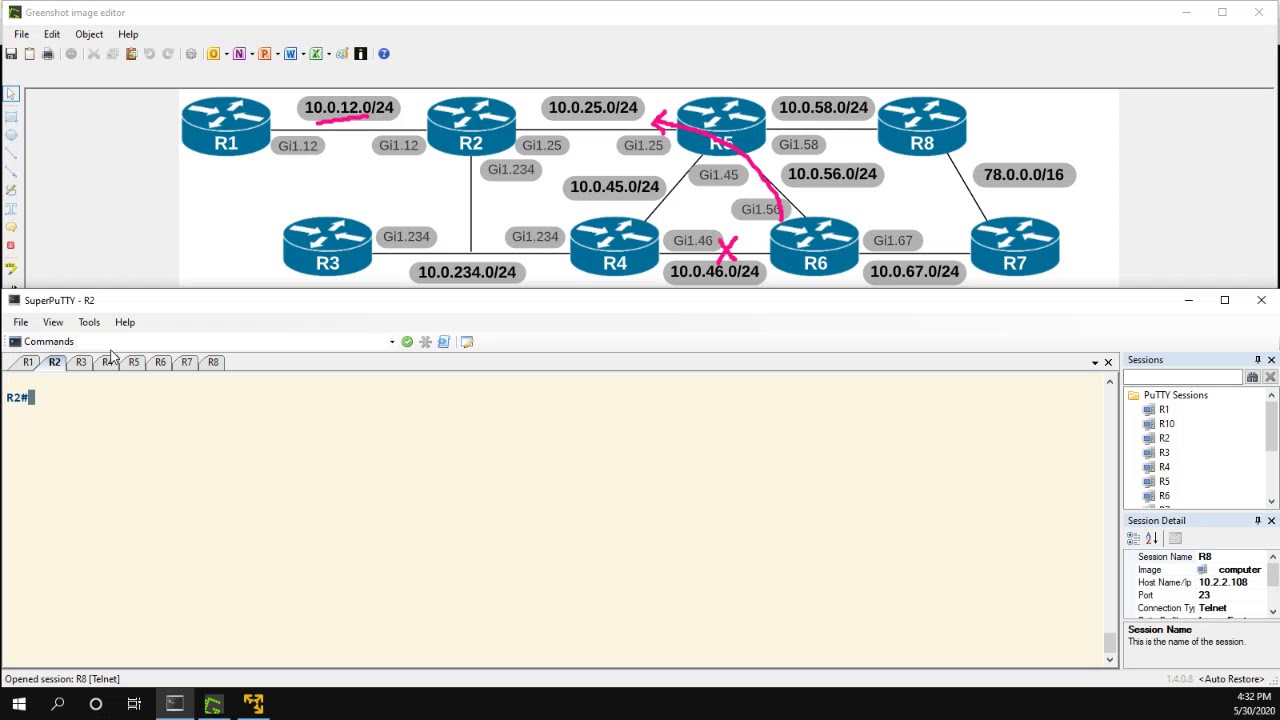Sort Session Detail alphabetically

pos(1151,539)
